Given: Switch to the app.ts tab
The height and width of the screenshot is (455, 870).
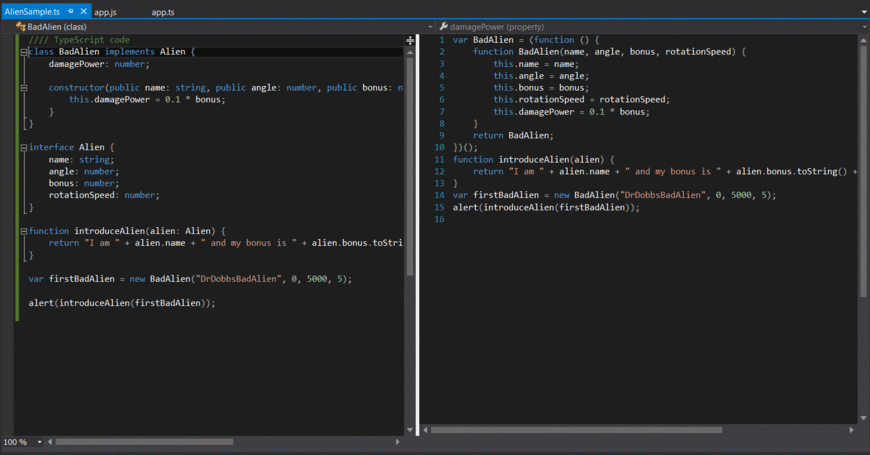Looking at the screenshot, I should tap(162, 12).
